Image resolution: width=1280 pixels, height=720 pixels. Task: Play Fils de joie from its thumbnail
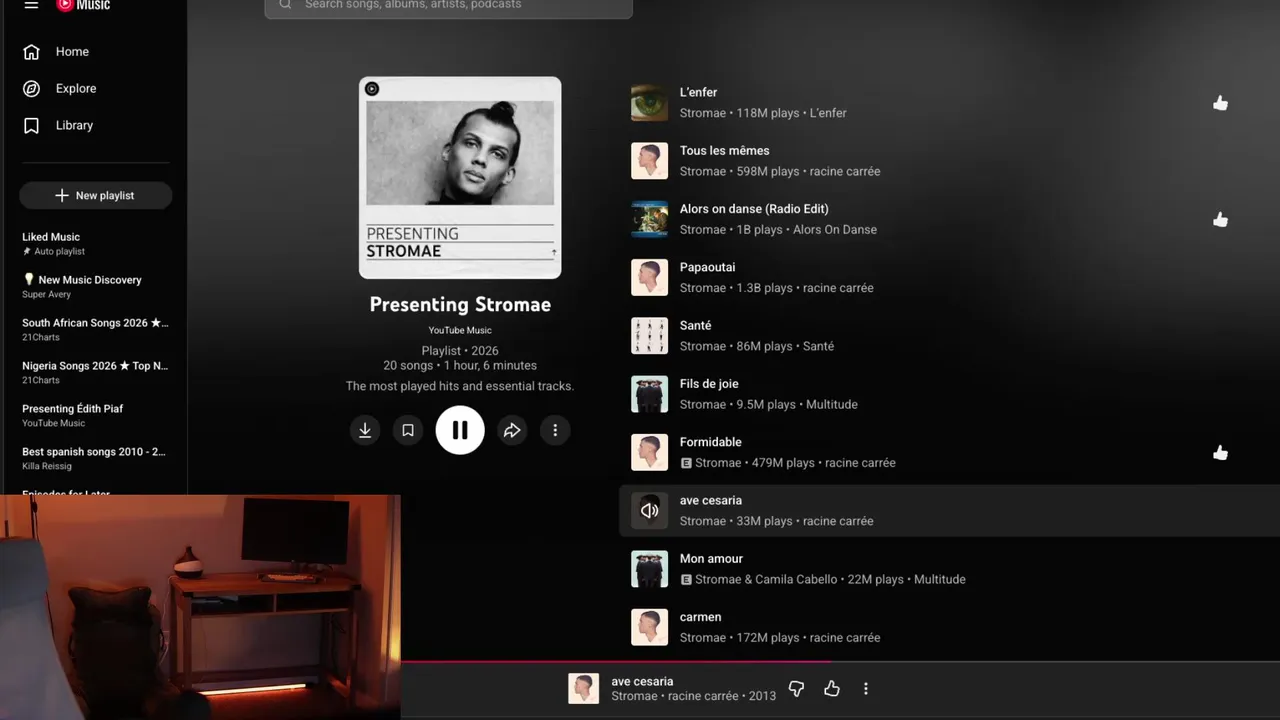coord(649,394)
